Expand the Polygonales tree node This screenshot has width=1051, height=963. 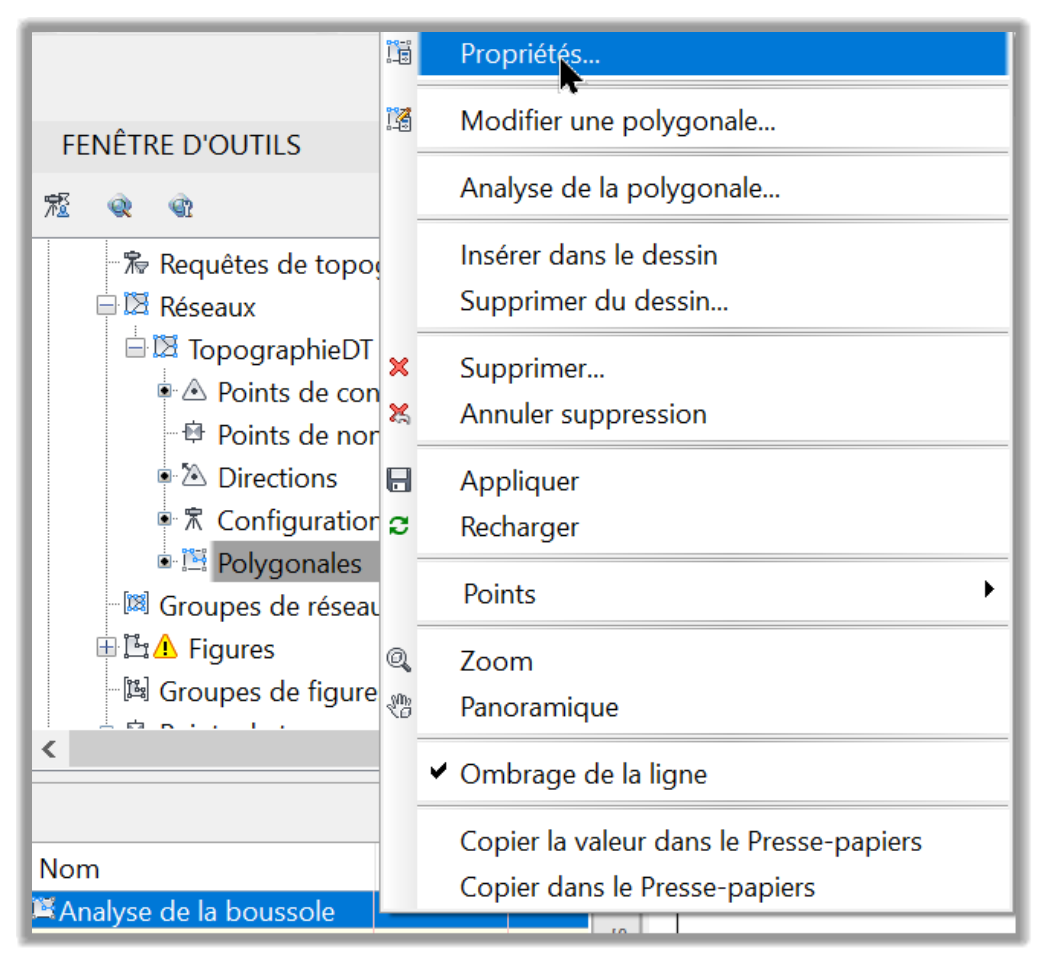164,562
